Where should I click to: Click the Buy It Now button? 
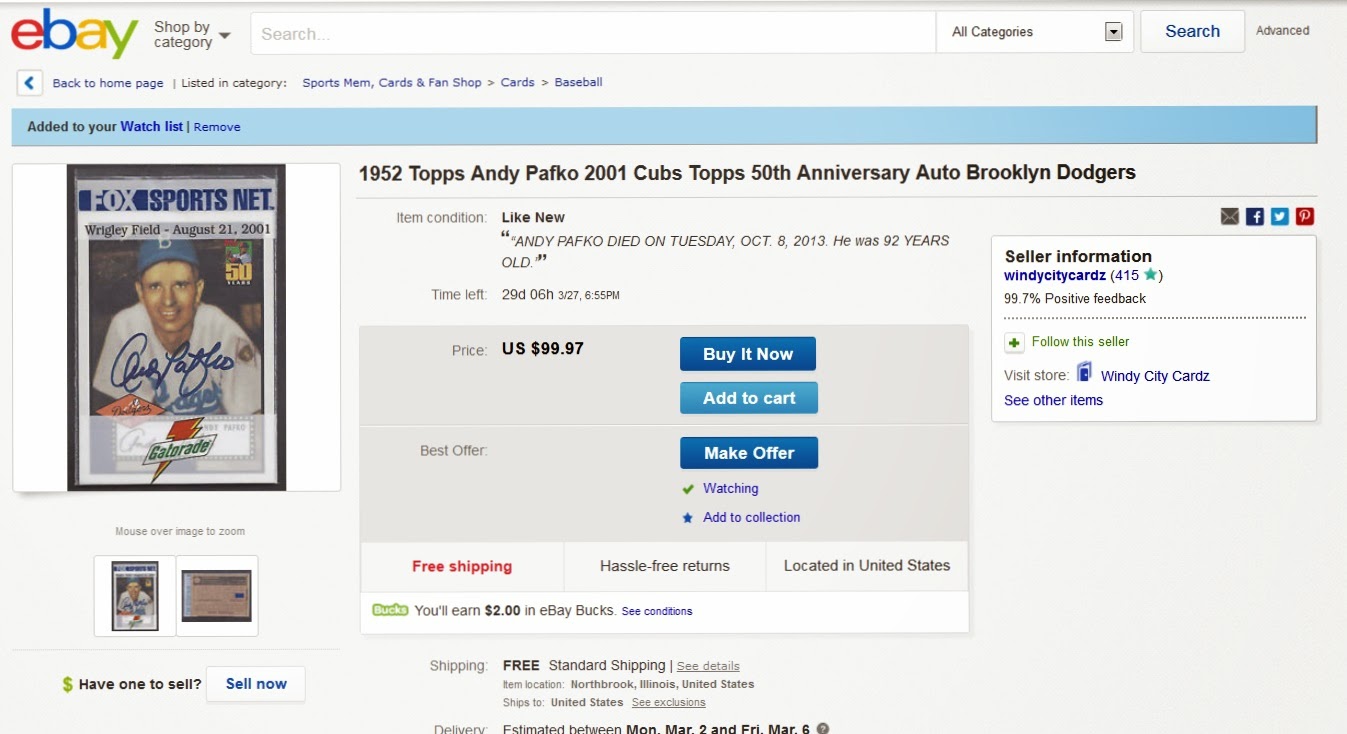pyautogui.click(x=748, y=354)
